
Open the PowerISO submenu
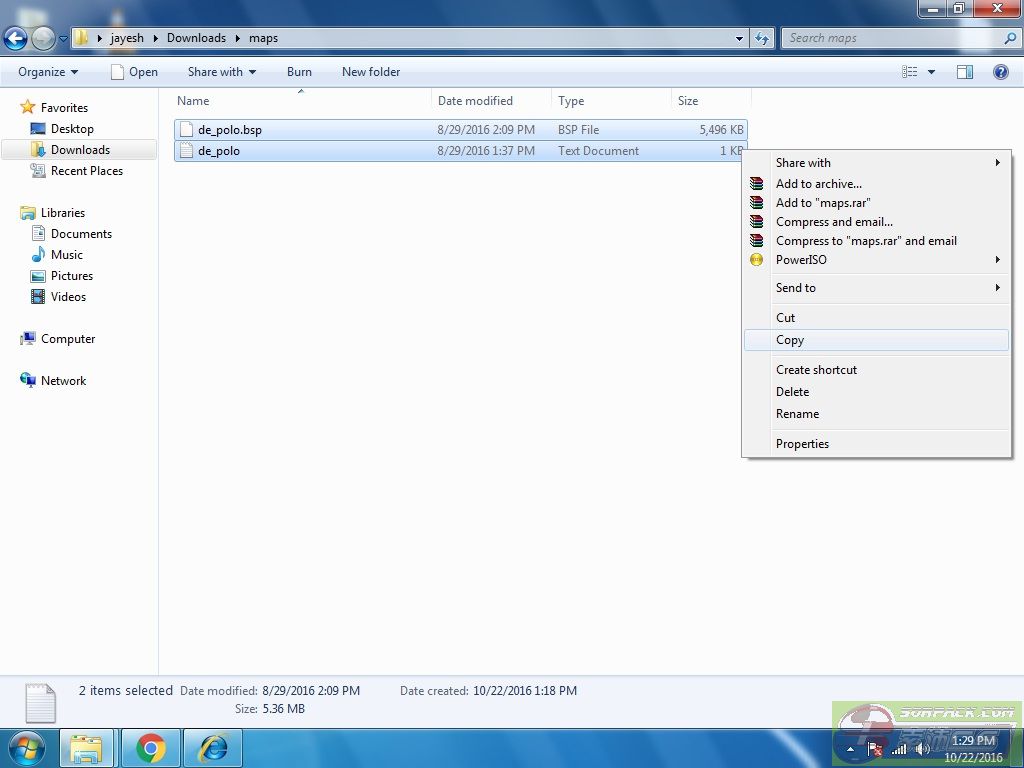pyautogui.click(x=801, y=260)
